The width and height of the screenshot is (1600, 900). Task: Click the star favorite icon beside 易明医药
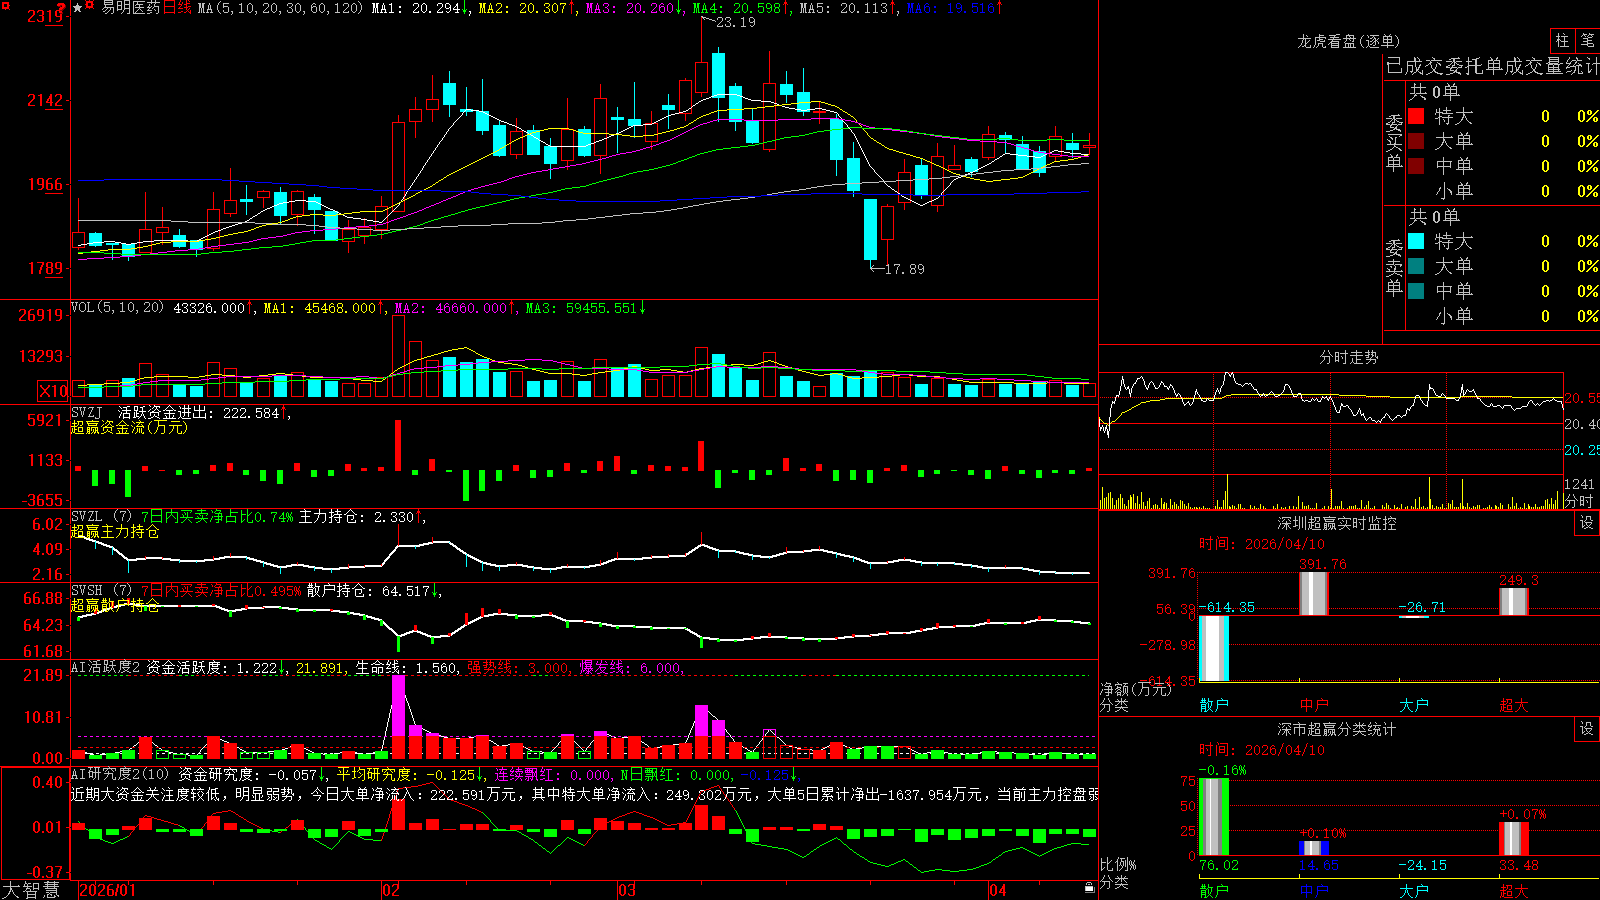point(78,8)
